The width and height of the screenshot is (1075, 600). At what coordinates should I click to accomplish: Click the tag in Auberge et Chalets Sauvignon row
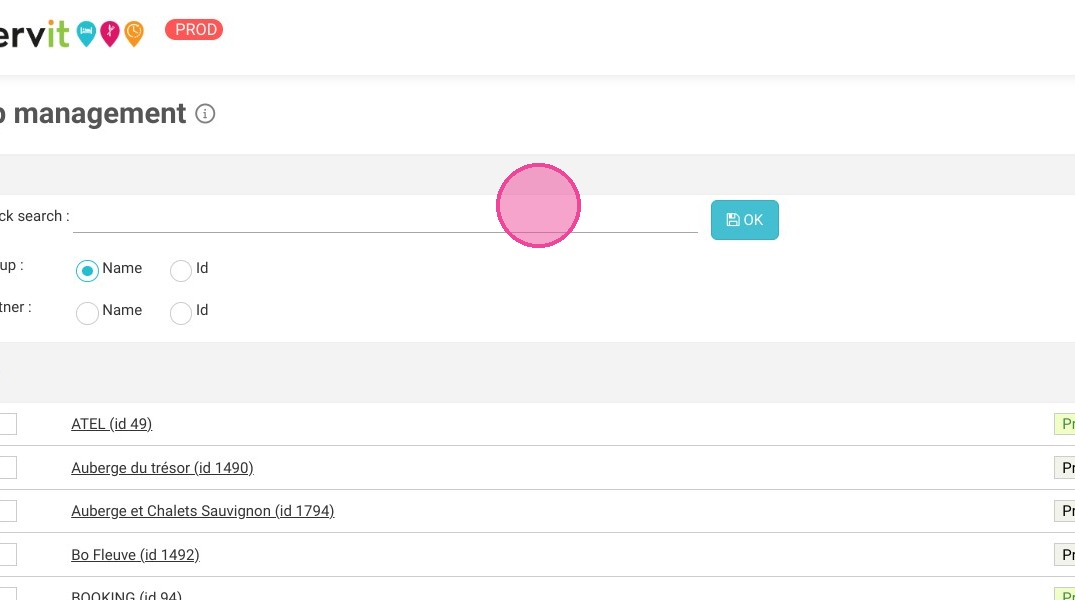point(1065,511)
